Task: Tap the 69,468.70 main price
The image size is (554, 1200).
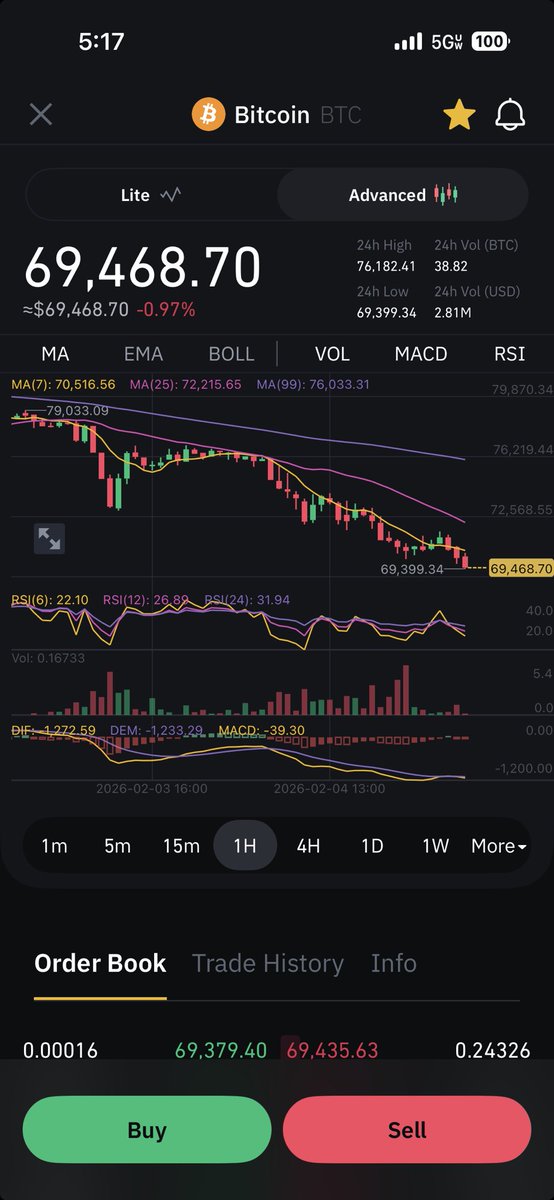Action: 142,267
